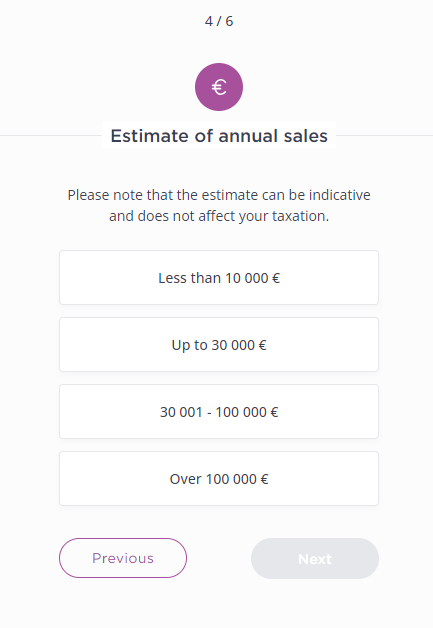The width and height of the screenshot is (433, 628).
Task: Click the progress counter above the euro icon
Action: click(x=219, y=21)
